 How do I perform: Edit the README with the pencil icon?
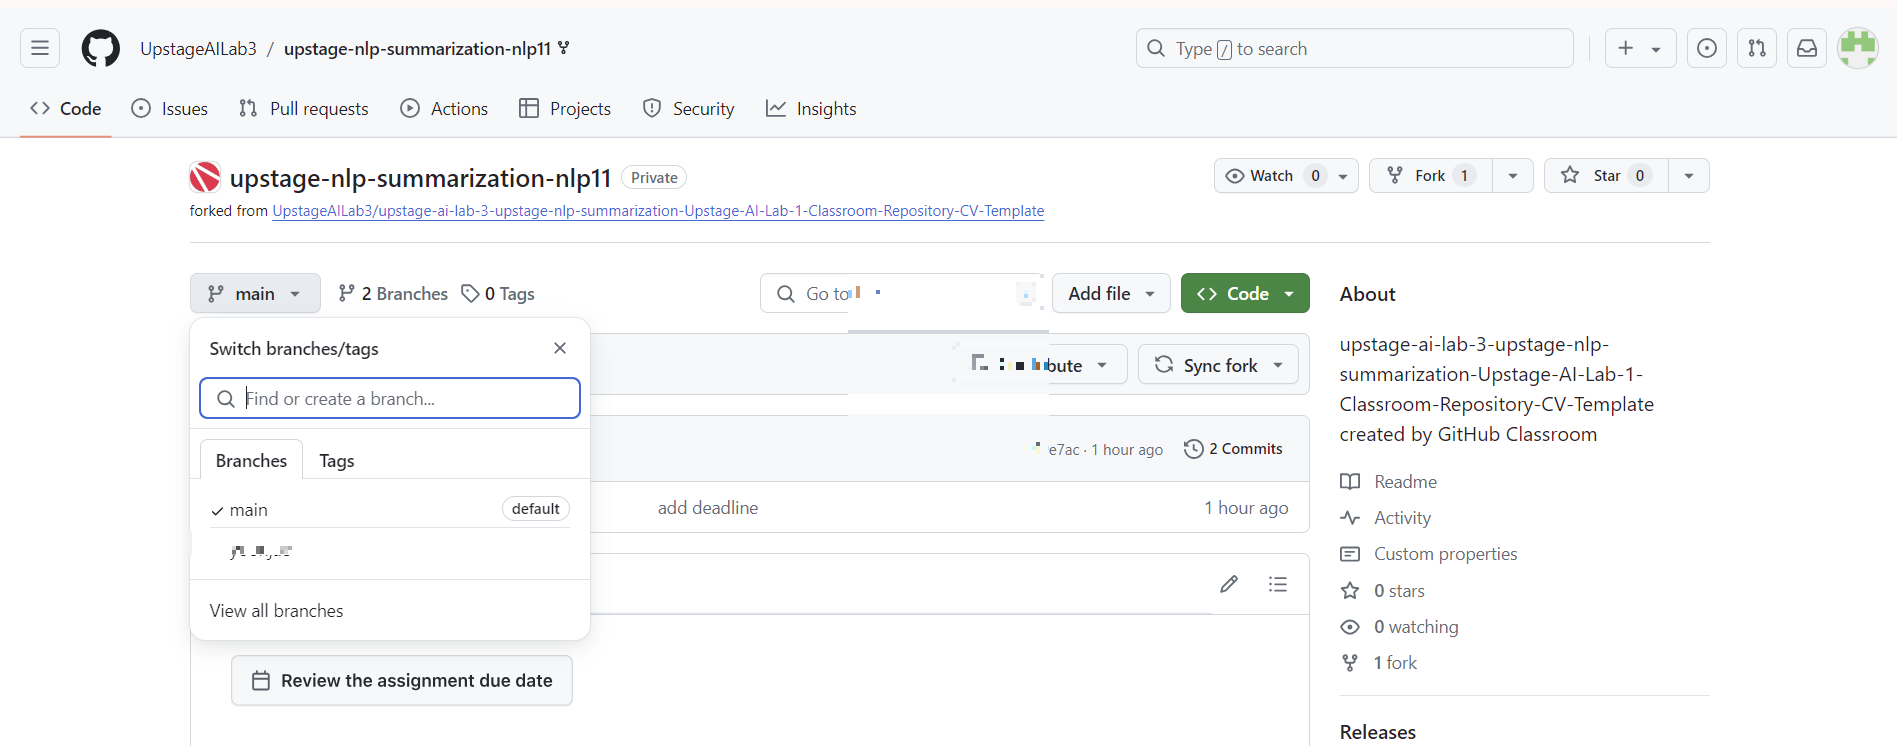coord(1229,584)
